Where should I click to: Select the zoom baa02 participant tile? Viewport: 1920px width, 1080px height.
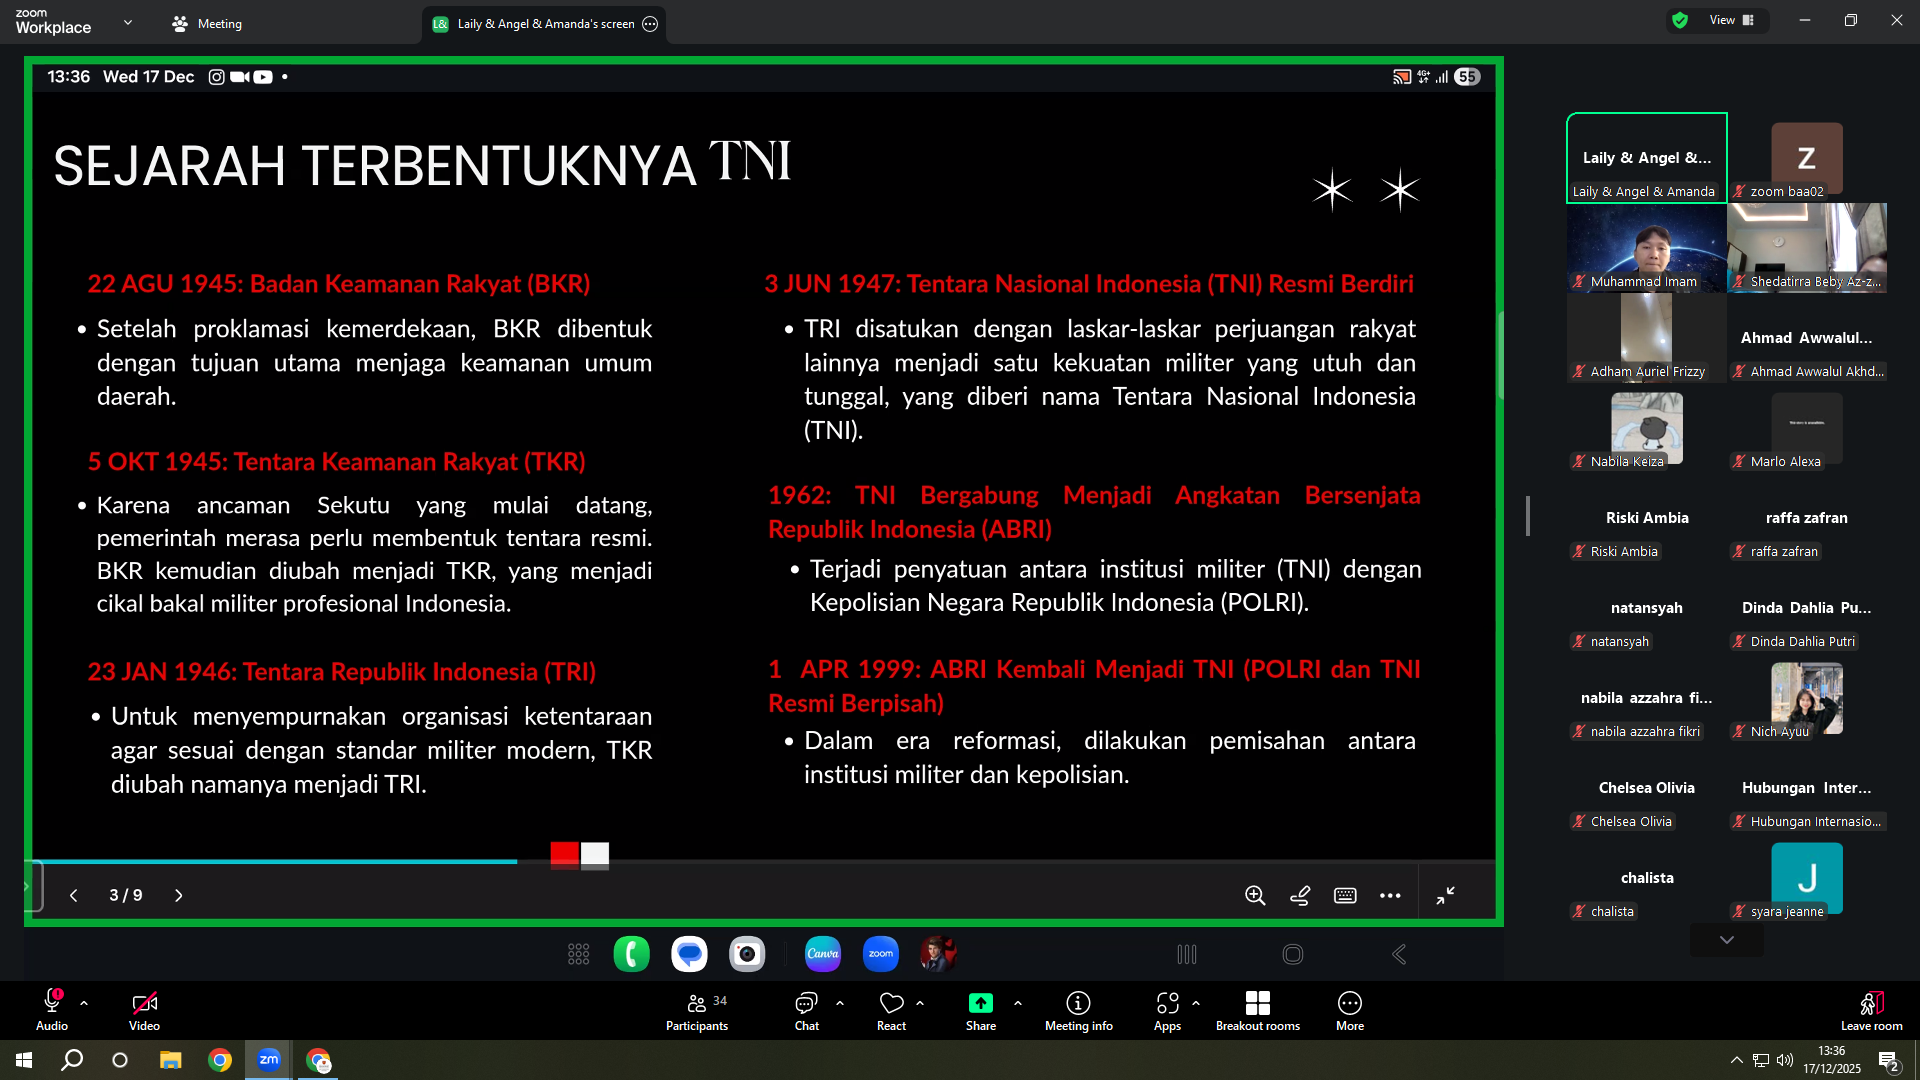click(1806, 158)
